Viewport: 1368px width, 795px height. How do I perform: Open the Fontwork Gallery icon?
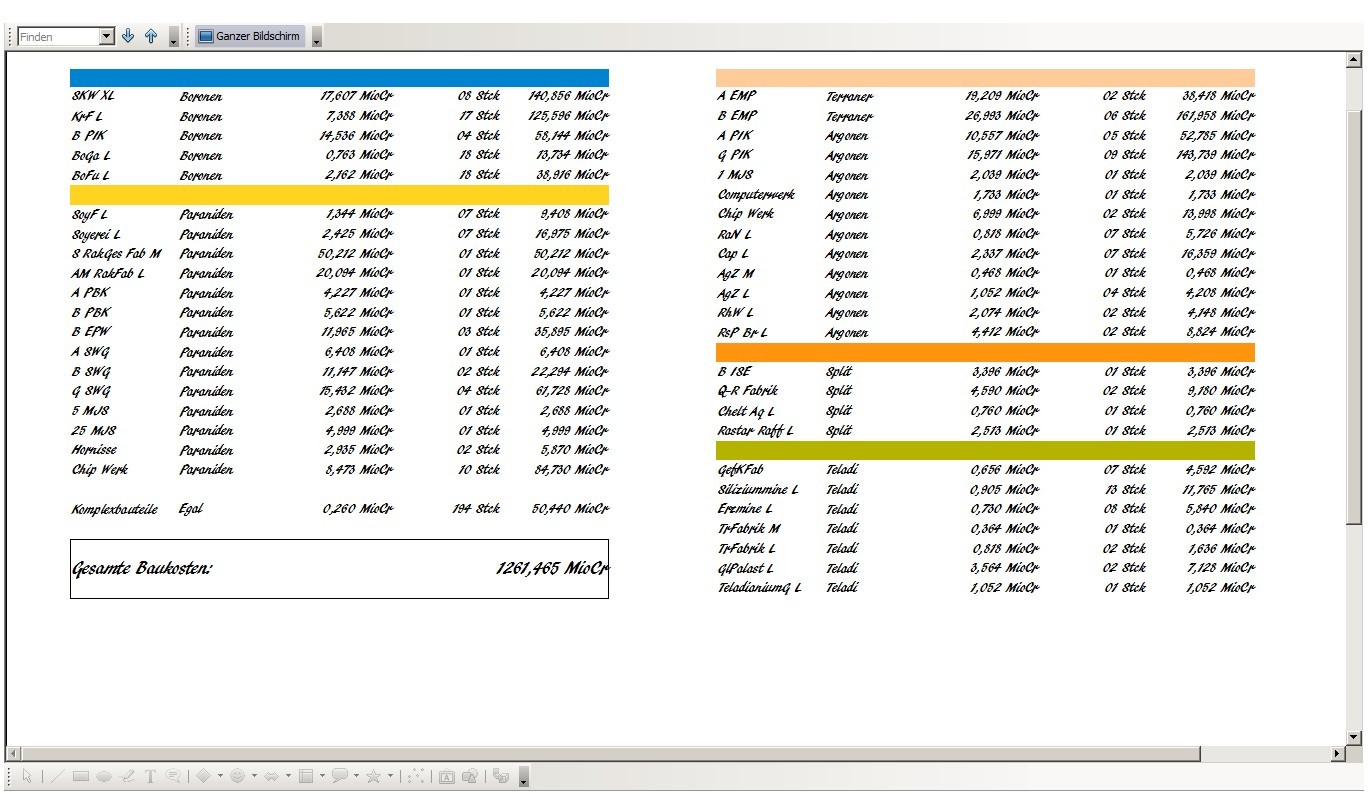pyautogui.click(x=447, y=776)
